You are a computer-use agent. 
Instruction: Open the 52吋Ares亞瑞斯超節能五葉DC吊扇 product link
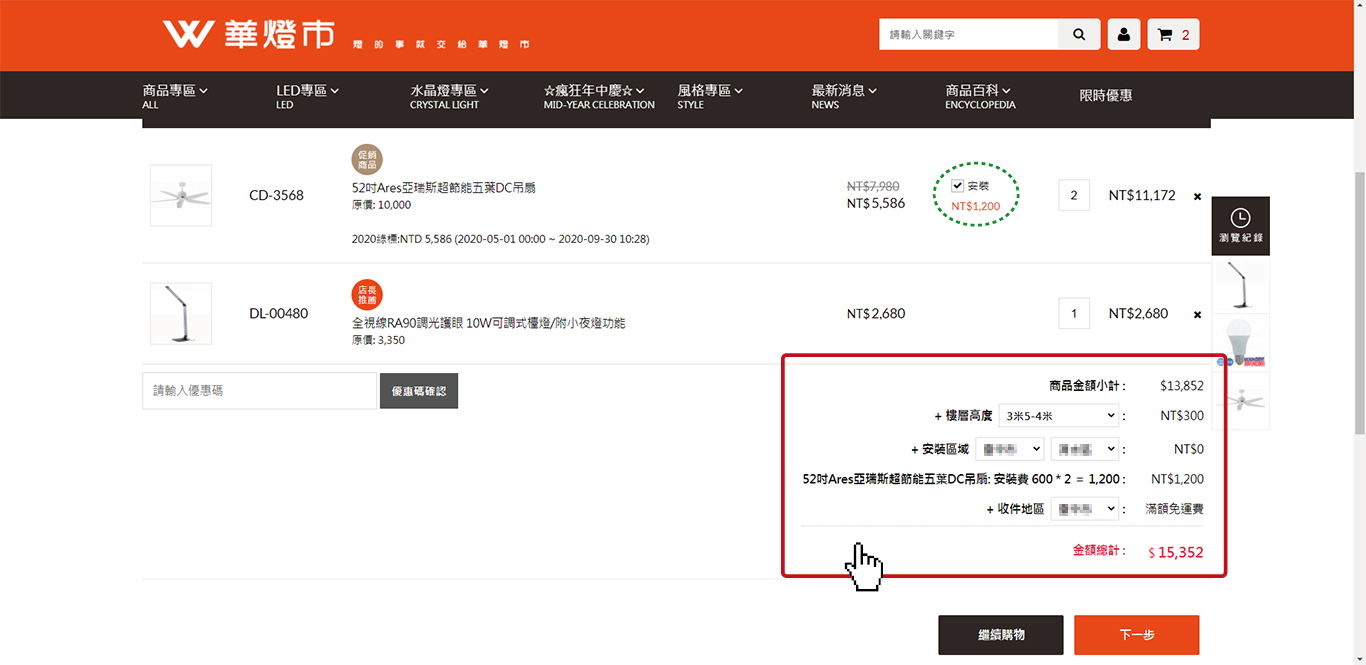(x=444, y=188)
